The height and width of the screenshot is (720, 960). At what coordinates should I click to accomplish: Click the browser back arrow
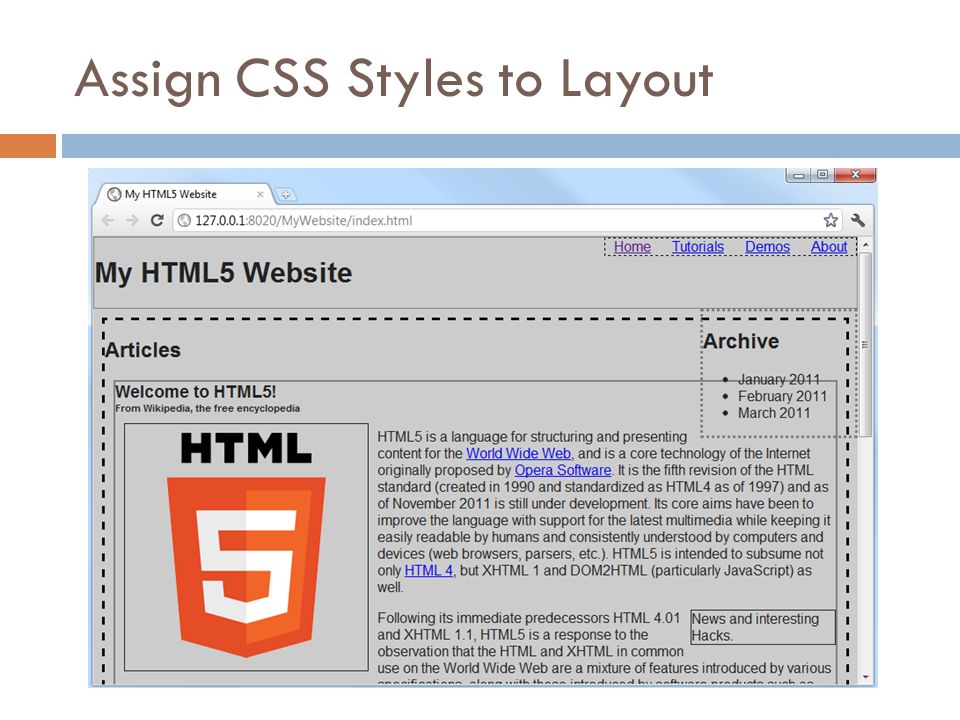point(108,220)
